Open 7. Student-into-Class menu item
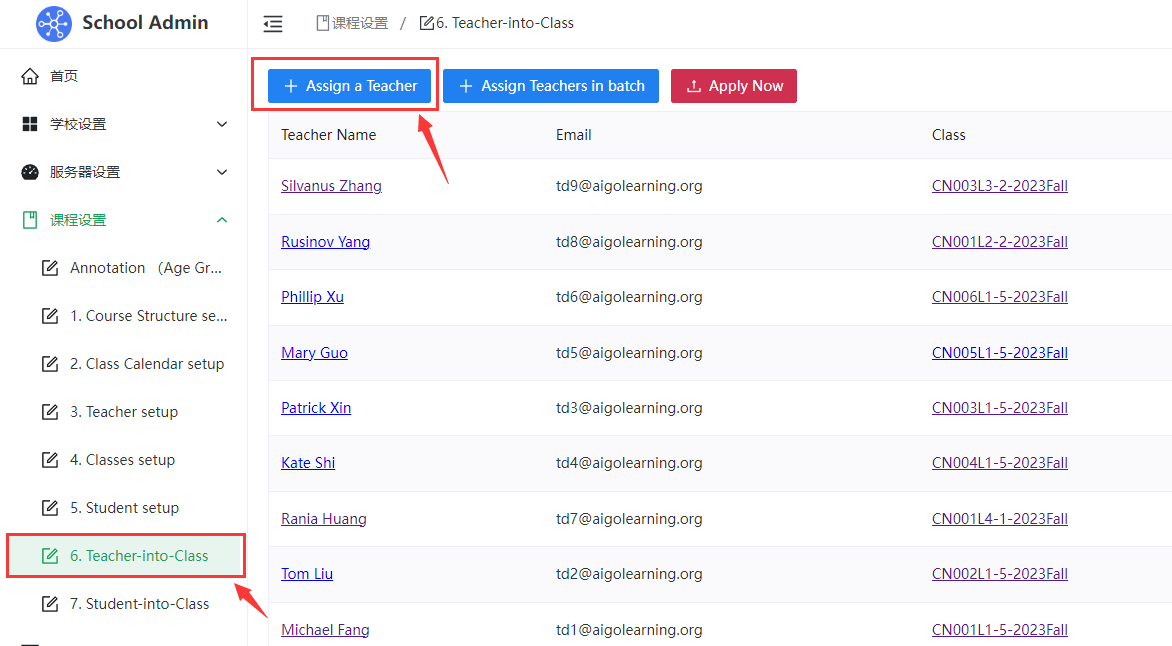 tap(139, 604)
